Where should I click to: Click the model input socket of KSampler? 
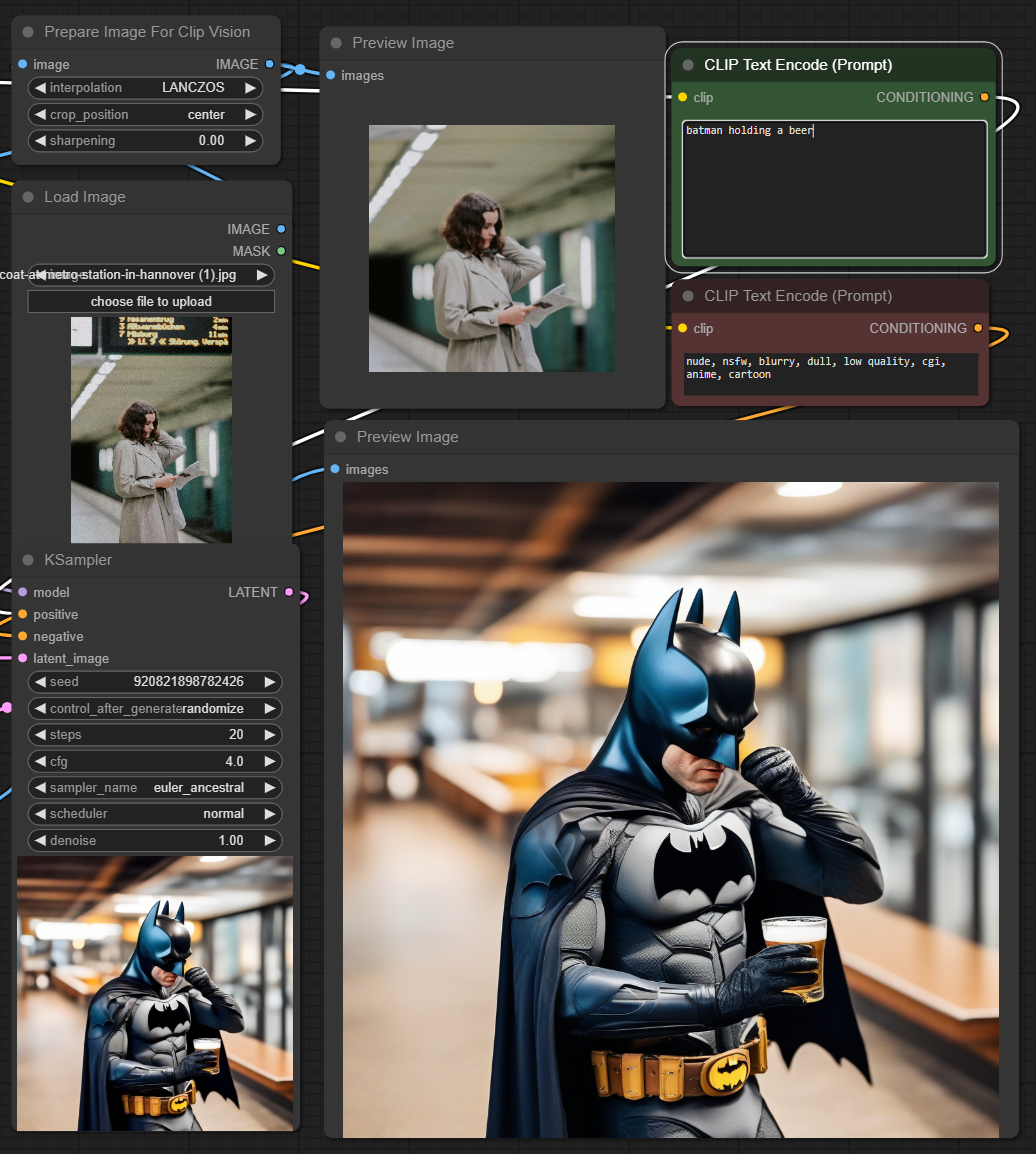click(23, 592)
